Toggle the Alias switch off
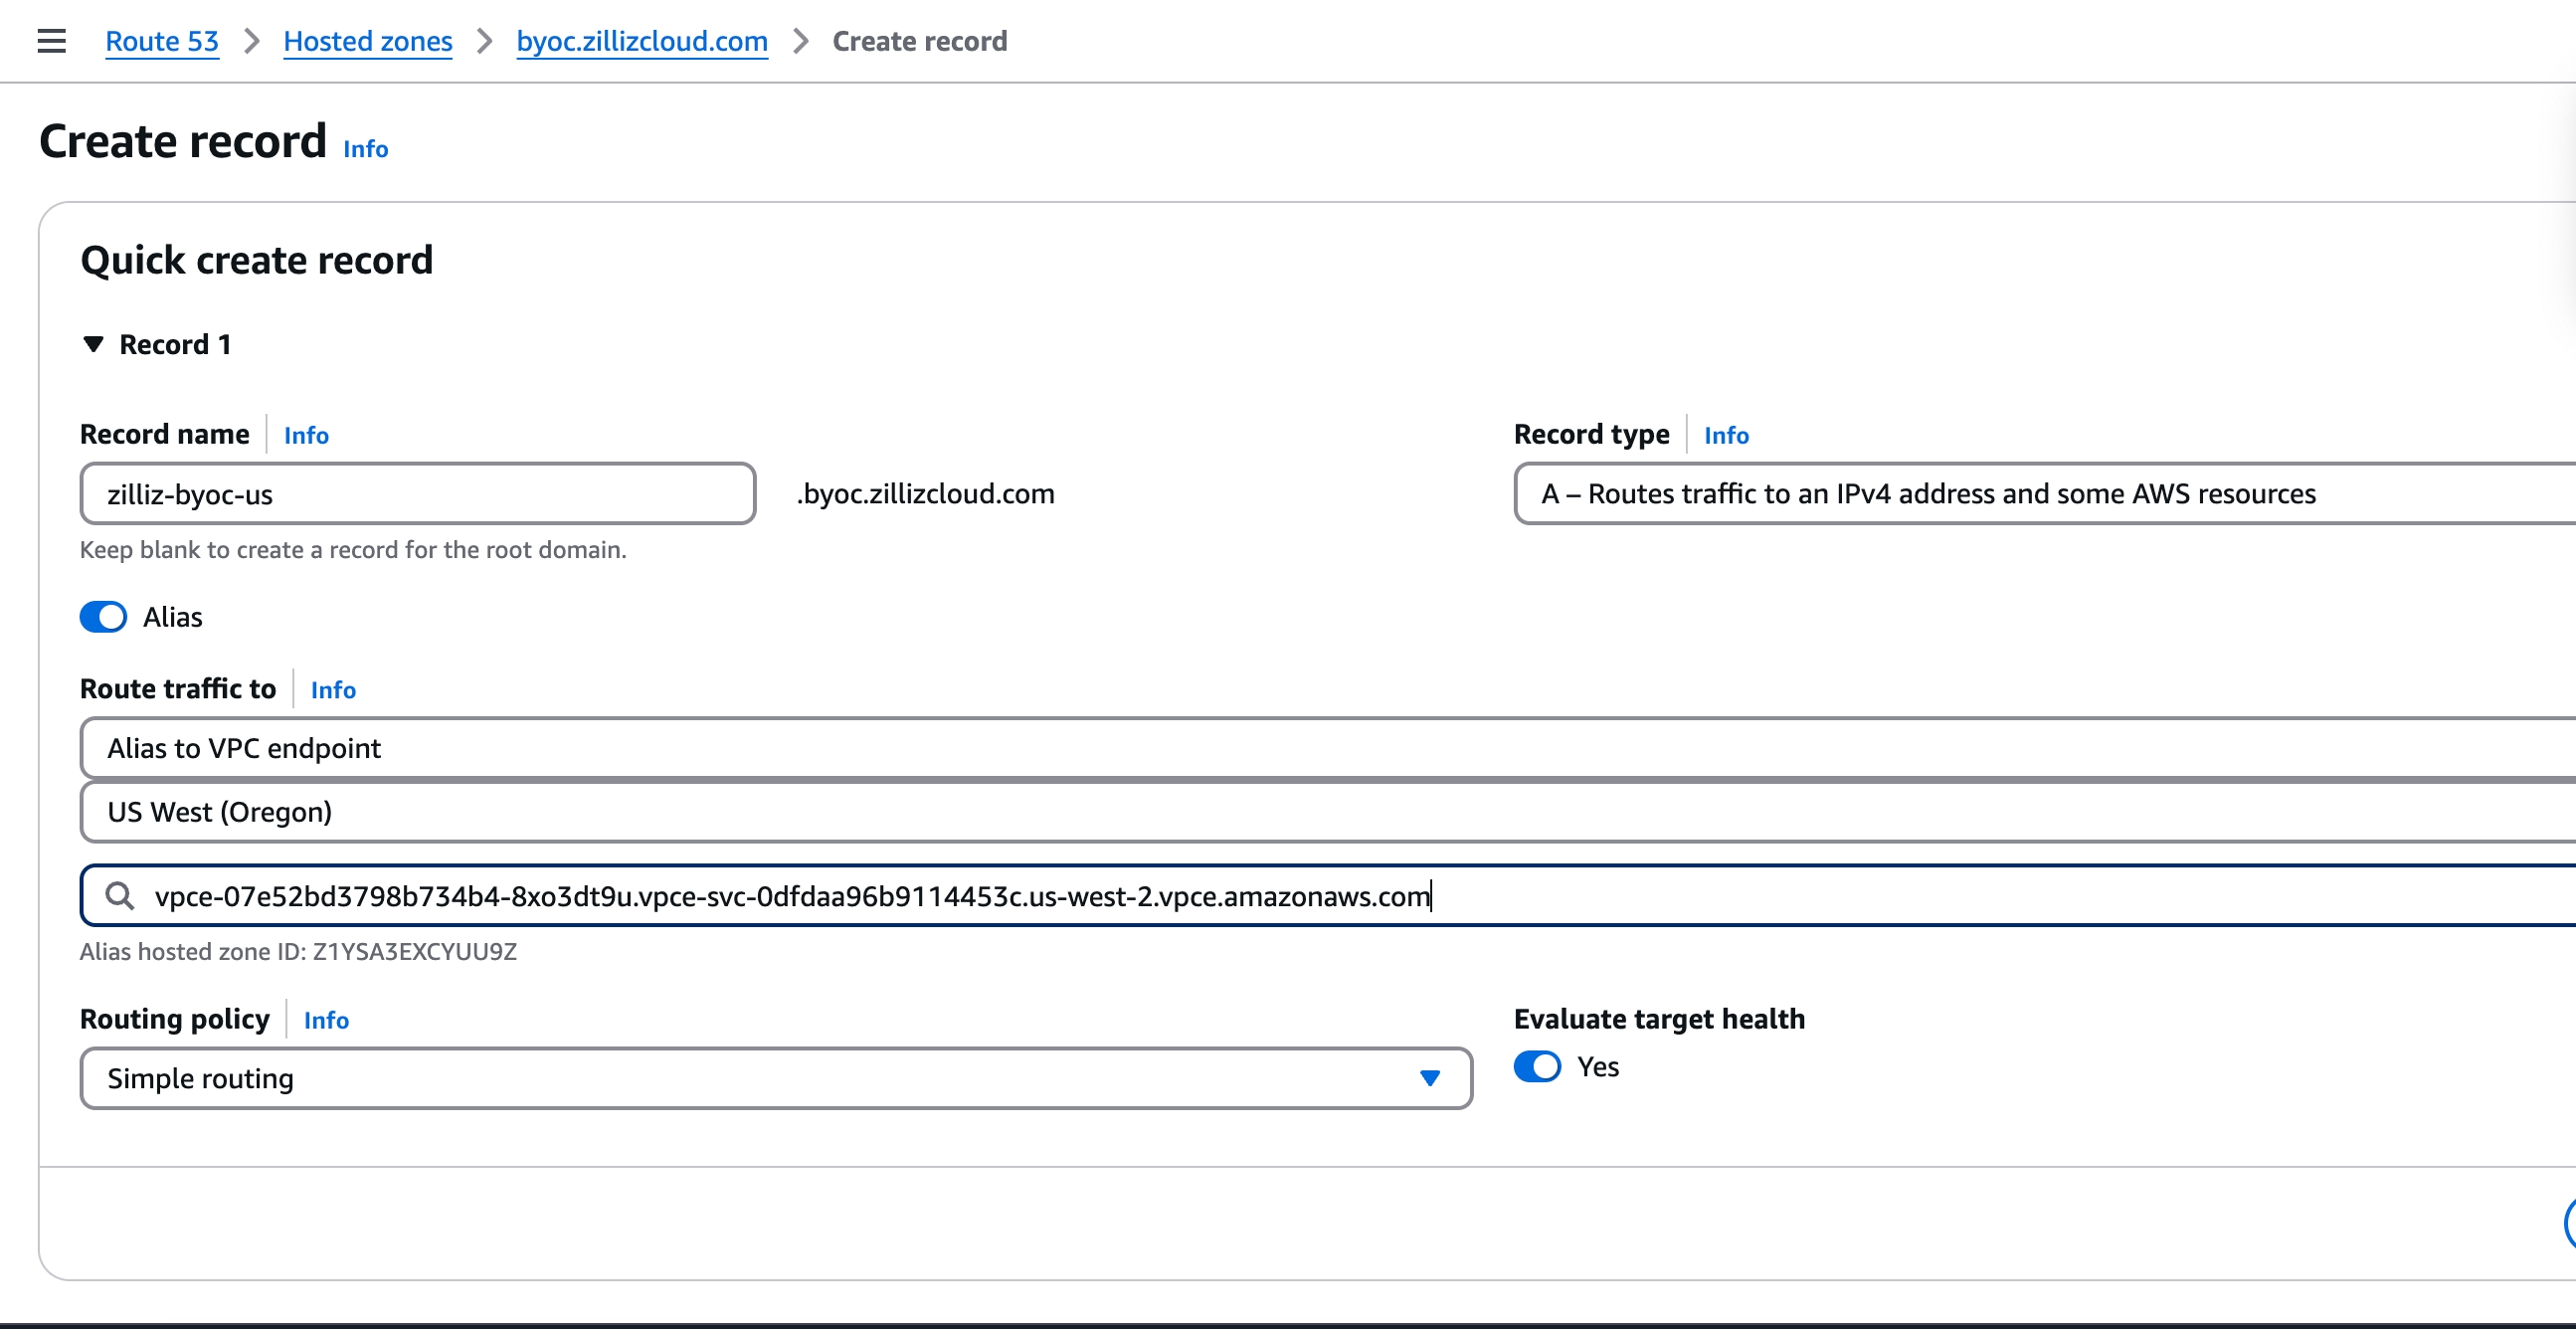The image size is (2576, 1329). coord(103,617)
